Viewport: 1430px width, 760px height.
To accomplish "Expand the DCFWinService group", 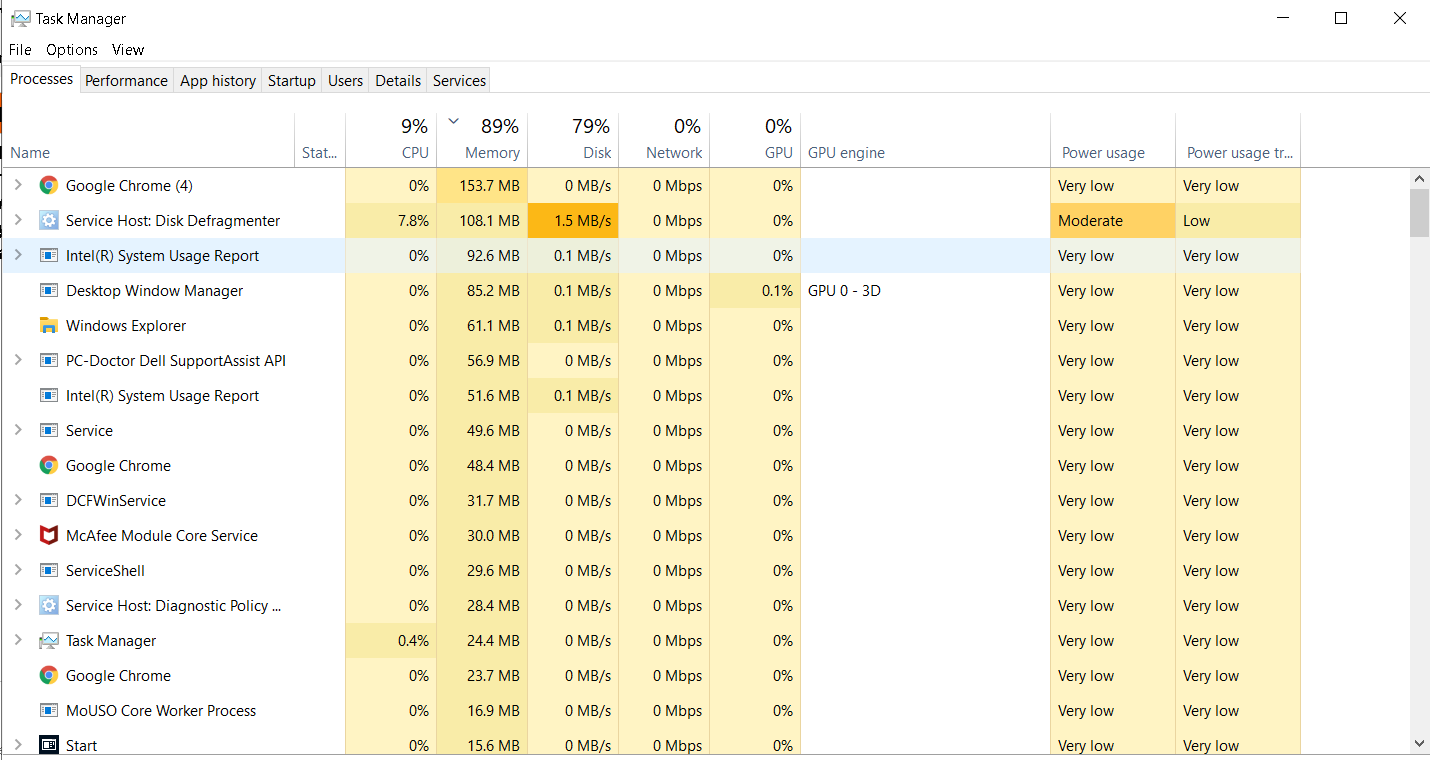I will tap(17, 500).
